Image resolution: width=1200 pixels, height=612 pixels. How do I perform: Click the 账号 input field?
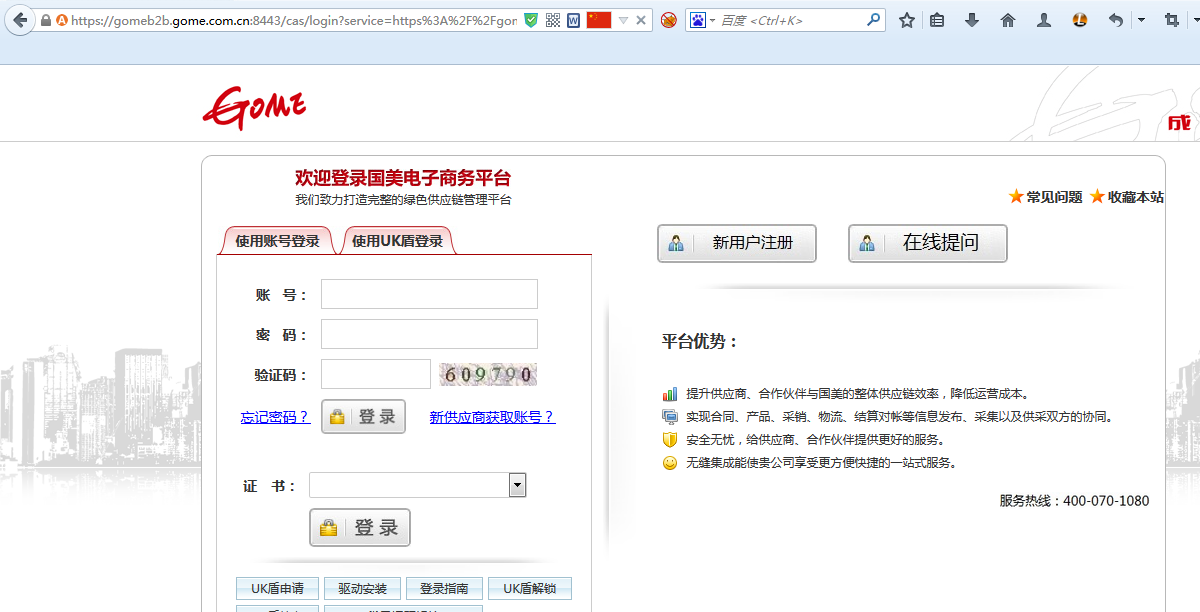429,294
